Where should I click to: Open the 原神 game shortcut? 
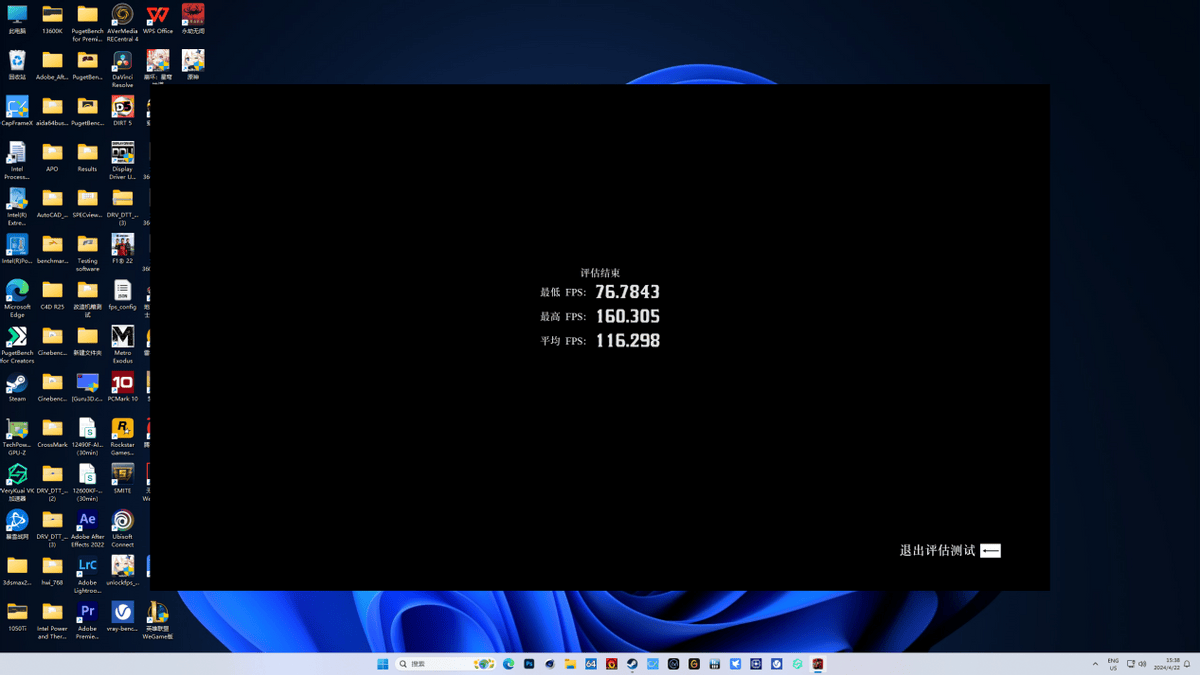coord(193,66)
